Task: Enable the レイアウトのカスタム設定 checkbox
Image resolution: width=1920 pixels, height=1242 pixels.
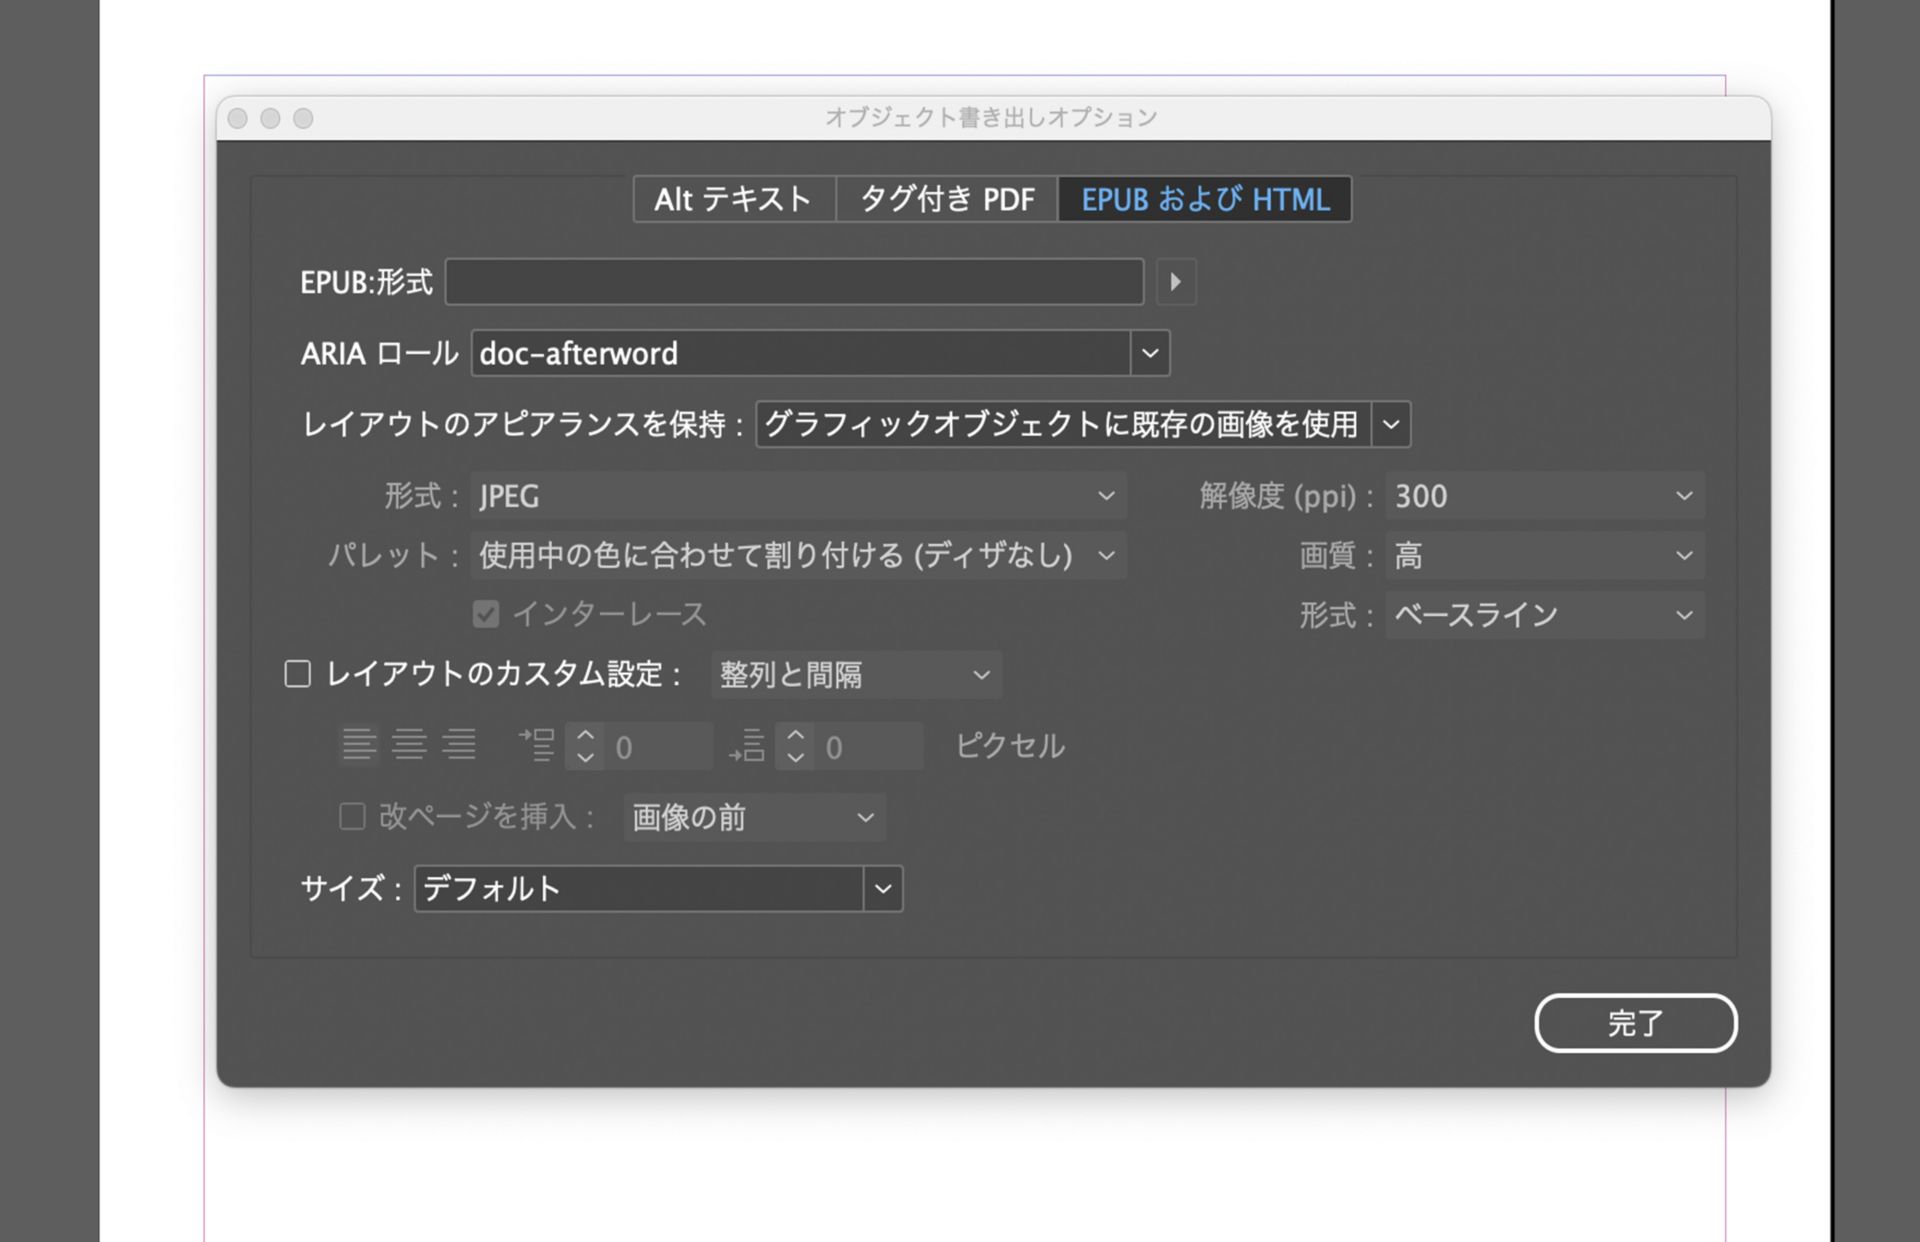Action: coord(297,675)
